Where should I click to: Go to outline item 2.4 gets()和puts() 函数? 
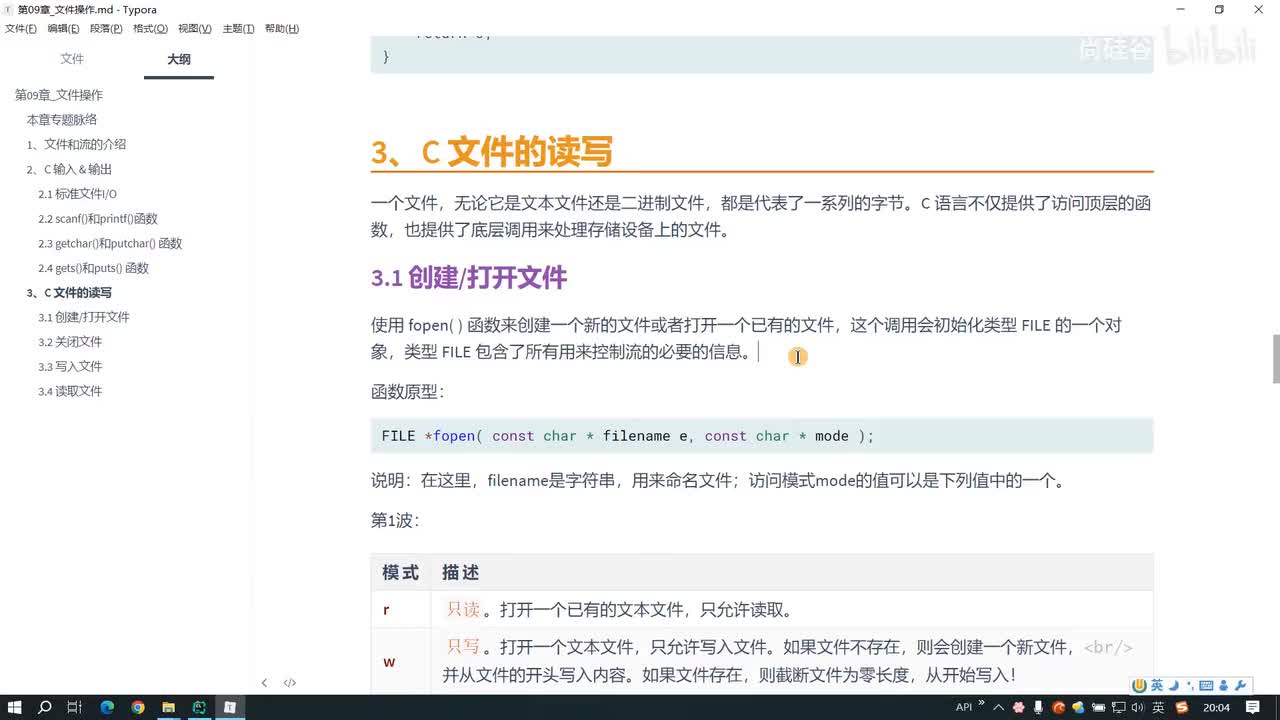pos(93,269)
